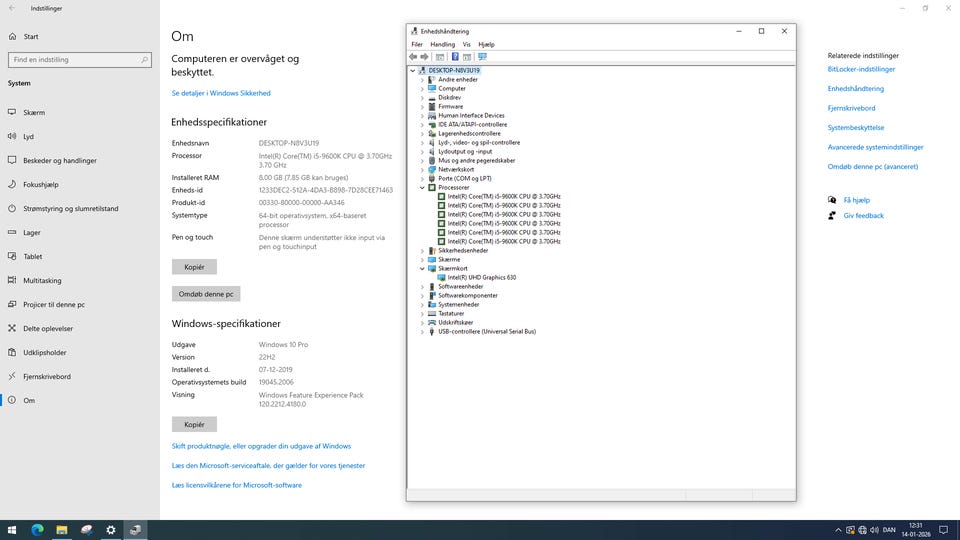Open the Vis menu
Image resolution: width=960 pixels, height=540 pixels.
466,44
